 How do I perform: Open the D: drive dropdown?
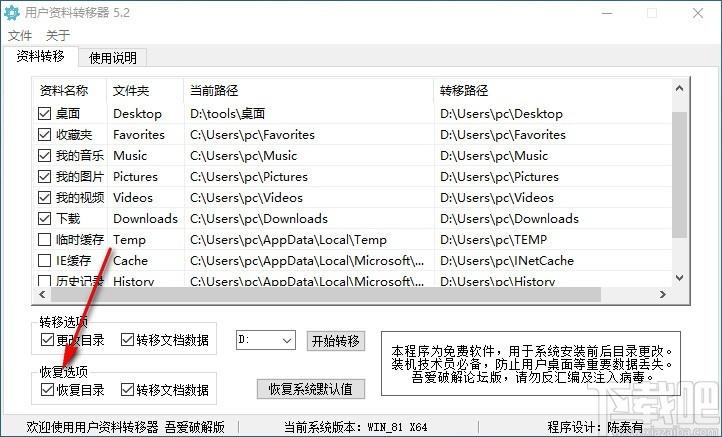coord(266,340)
